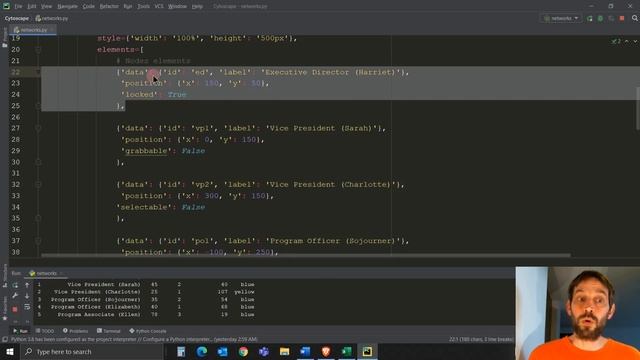This screenshot has height=360, width=640.
Task: Open the Code menu
Action: pos(89,7)
